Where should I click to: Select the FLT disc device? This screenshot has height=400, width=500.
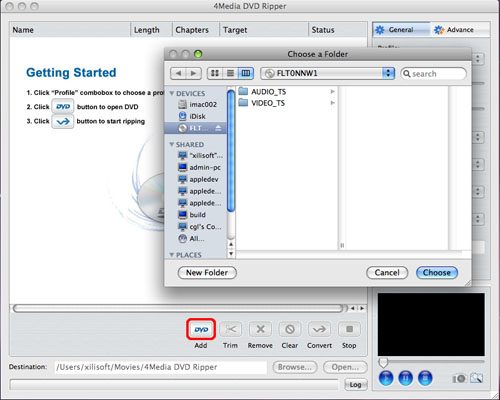pos(195,128)
